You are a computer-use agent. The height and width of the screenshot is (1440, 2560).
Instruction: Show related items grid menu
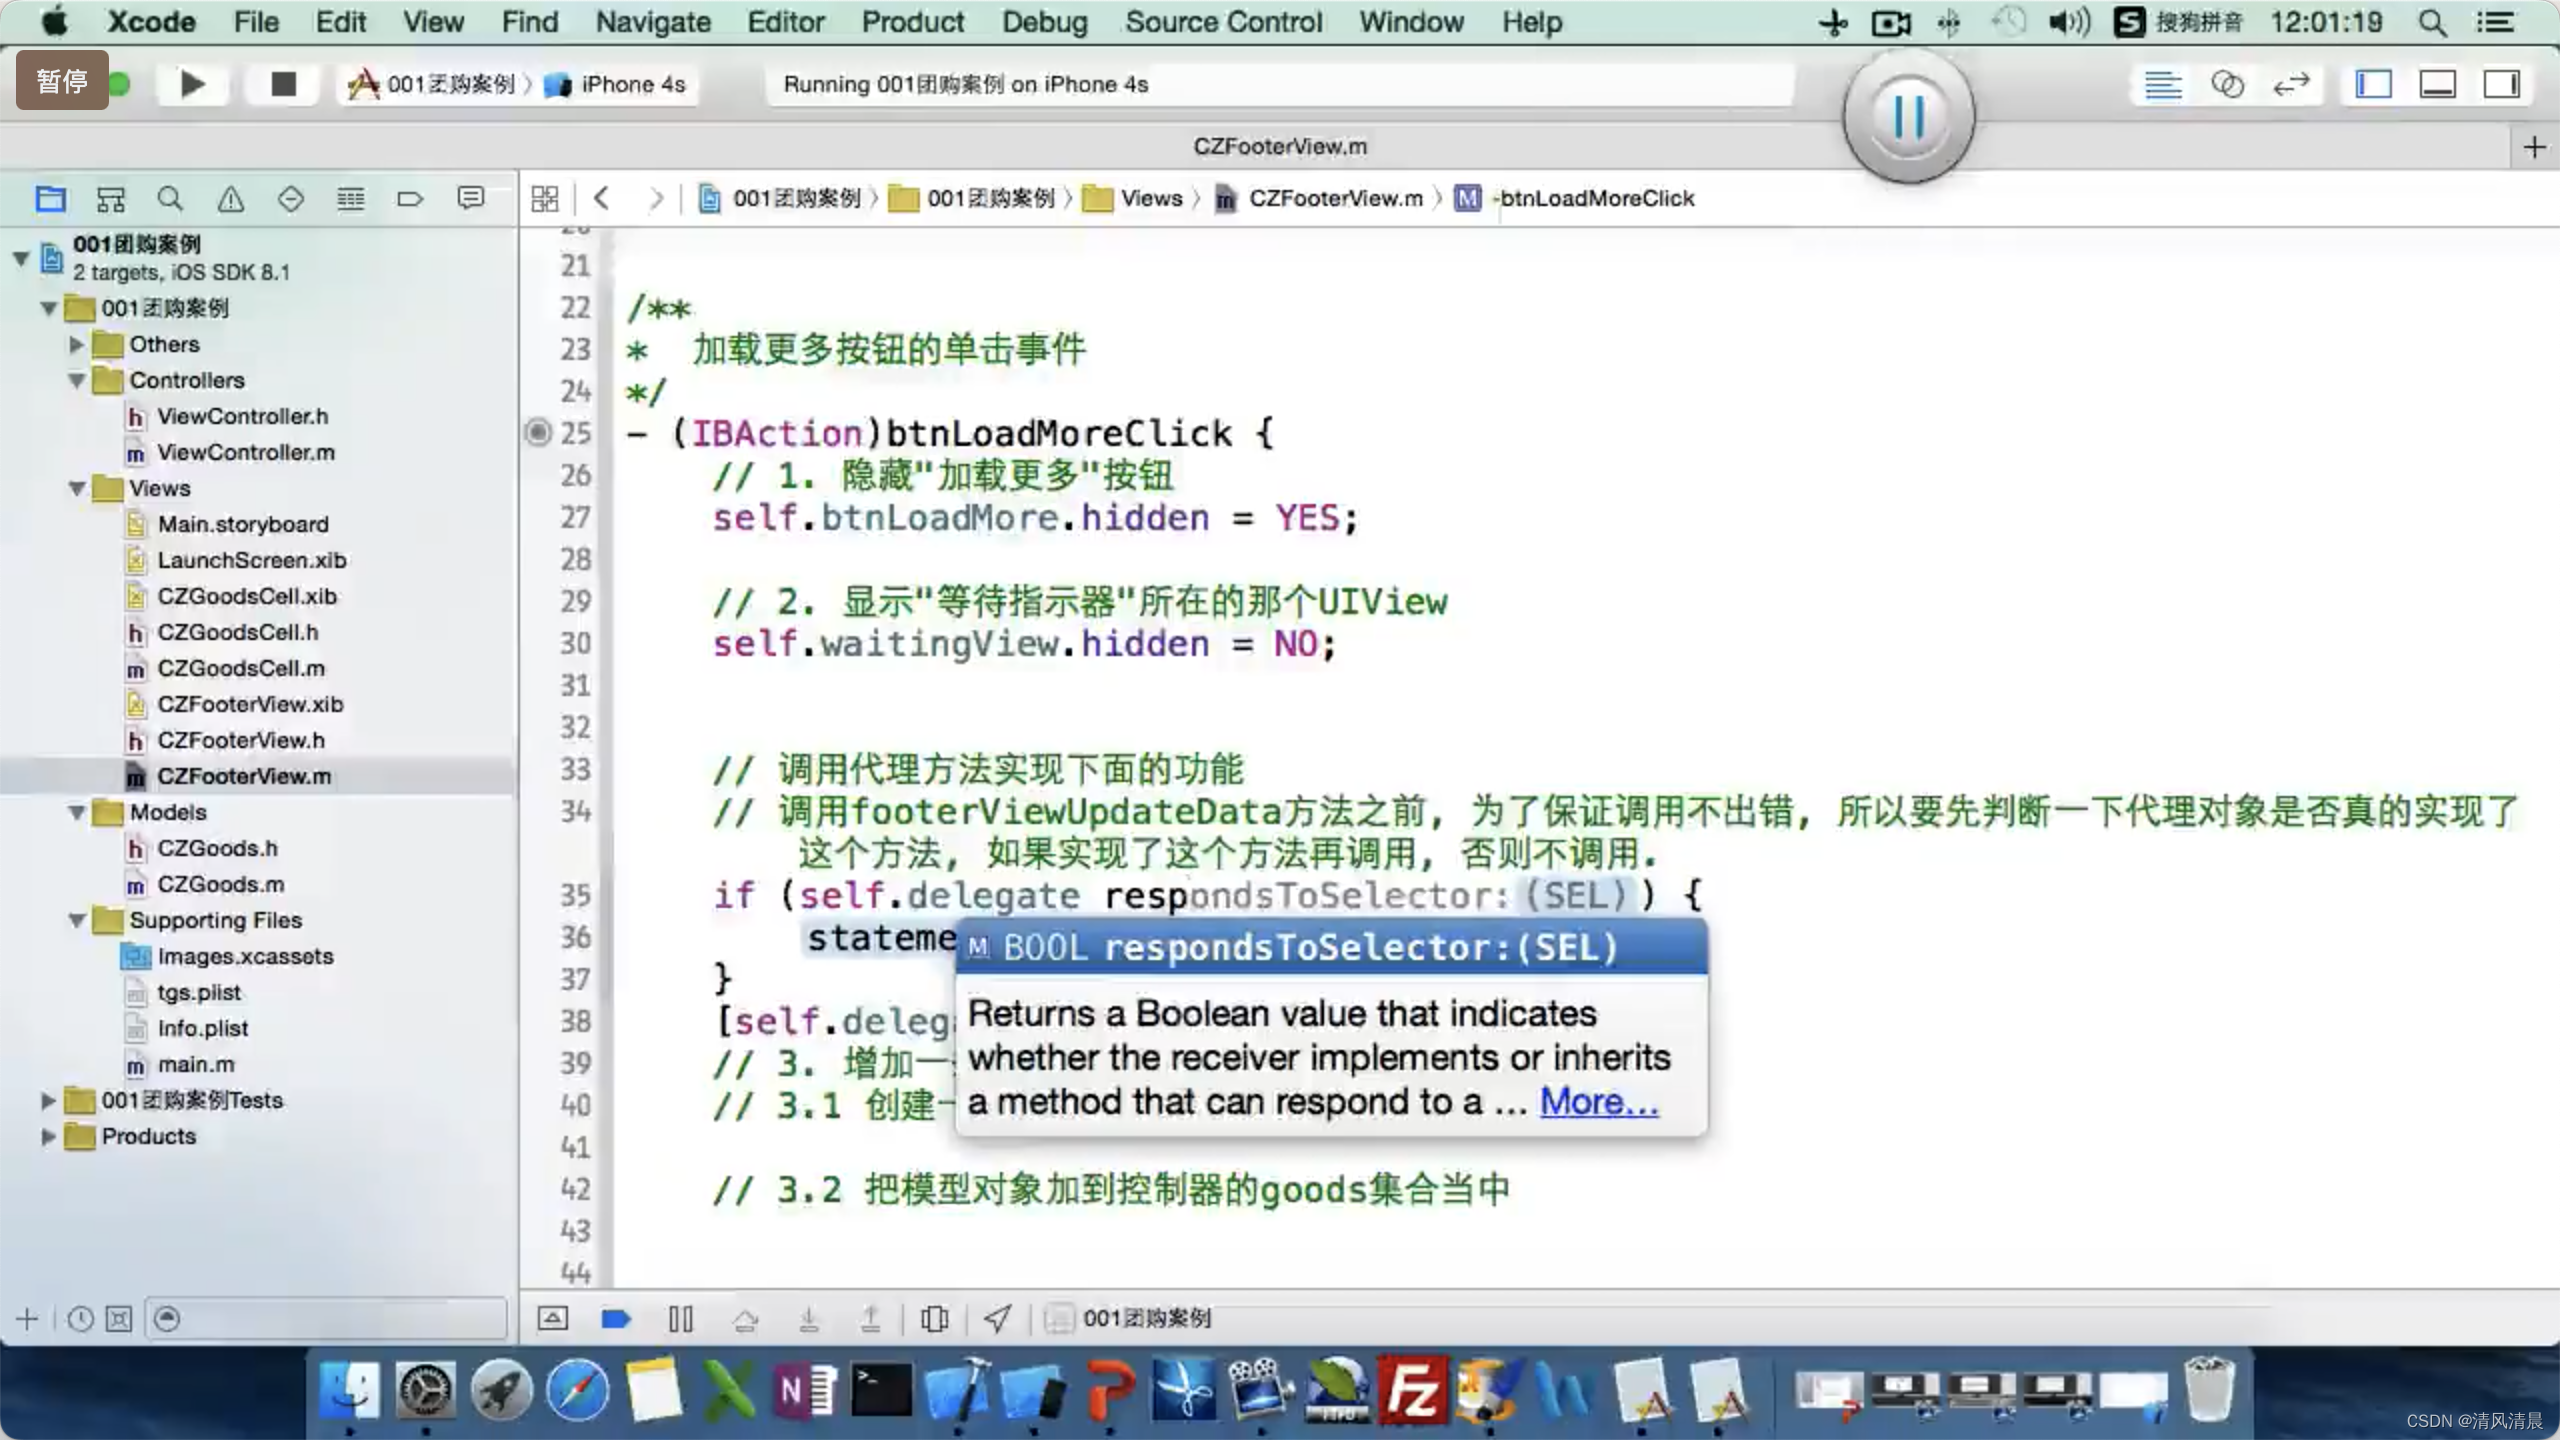(545, 198)
